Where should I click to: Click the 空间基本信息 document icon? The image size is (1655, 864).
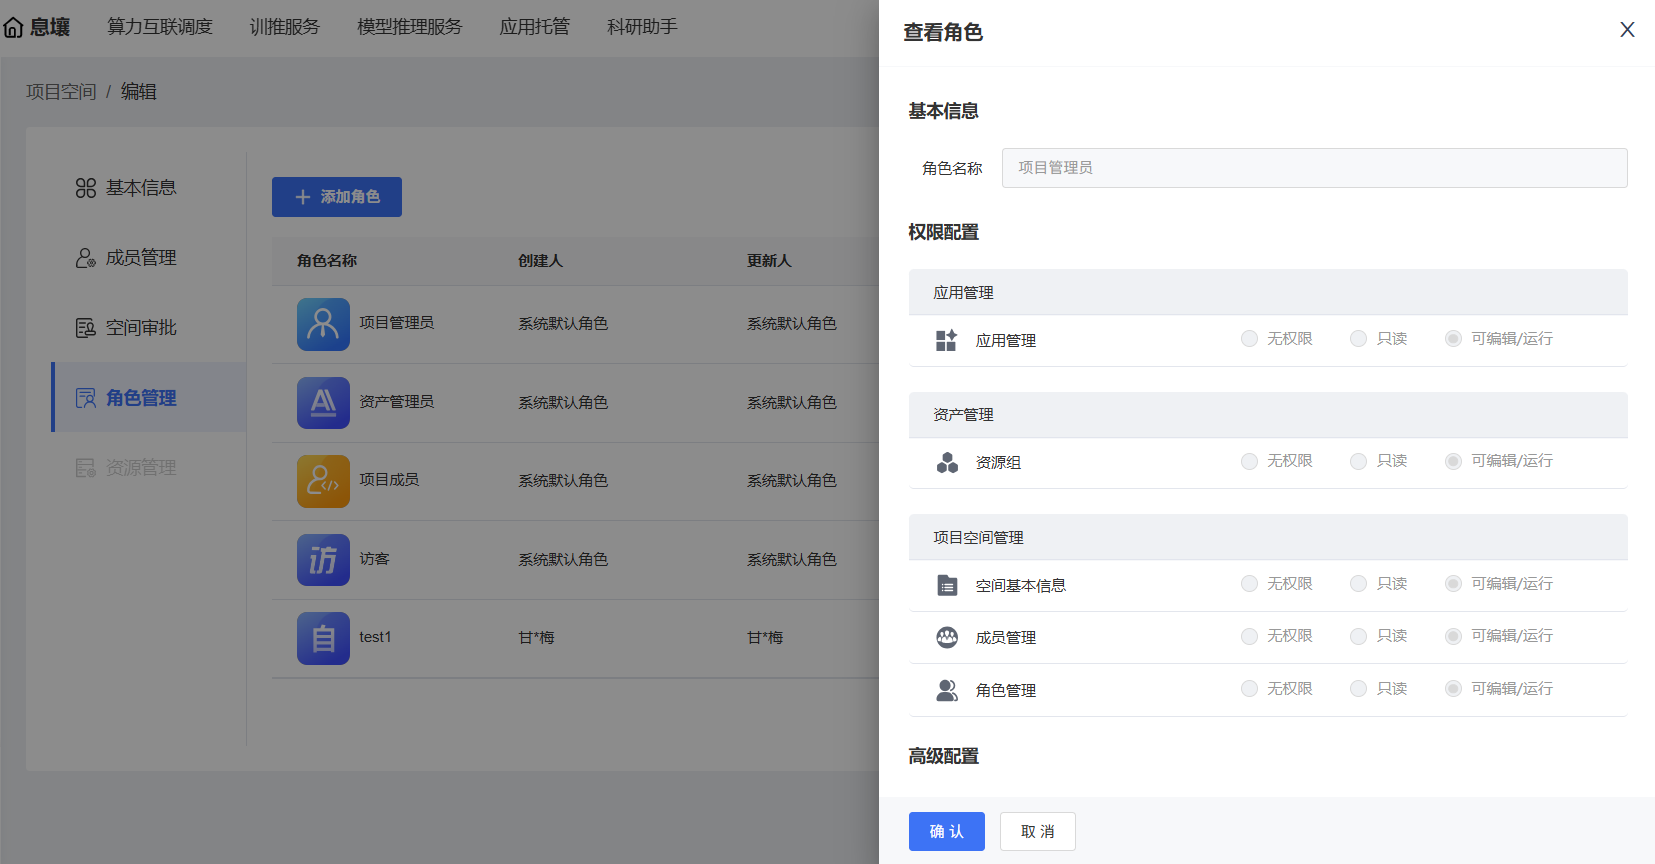(947, 585)
